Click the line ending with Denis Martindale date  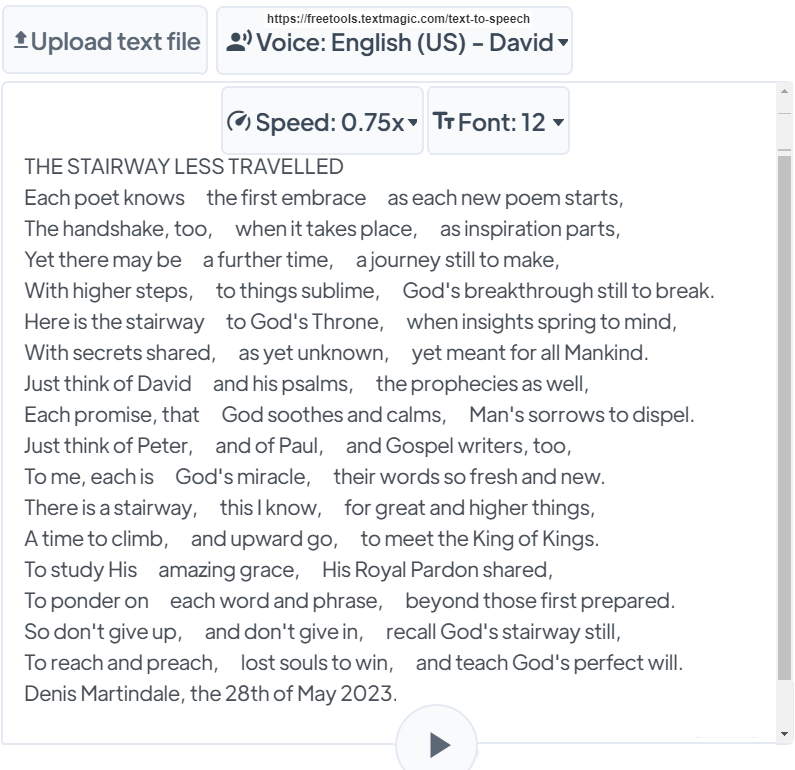[x=210, y=693]
